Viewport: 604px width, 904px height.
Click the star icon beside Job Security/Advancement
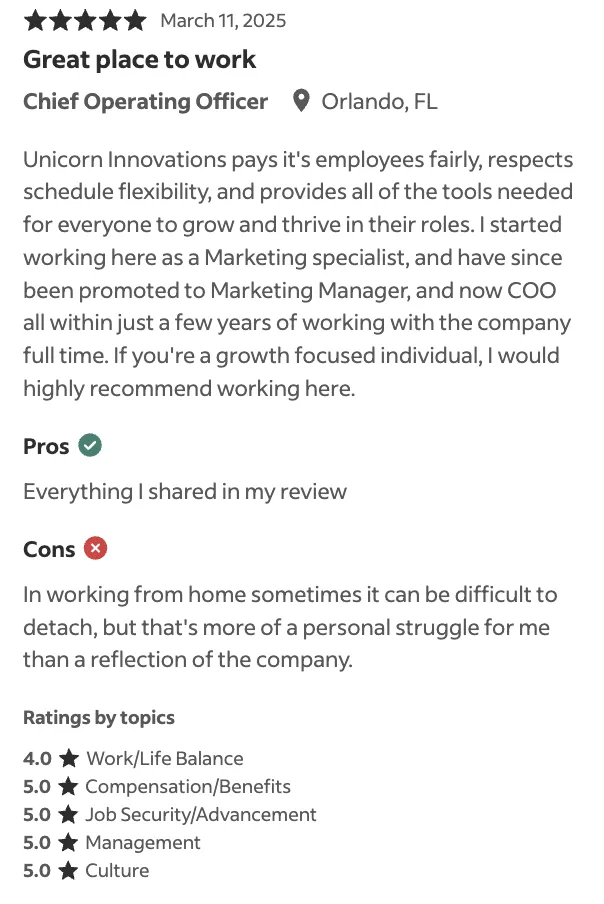pyautogui.click(x=69, y=815)
